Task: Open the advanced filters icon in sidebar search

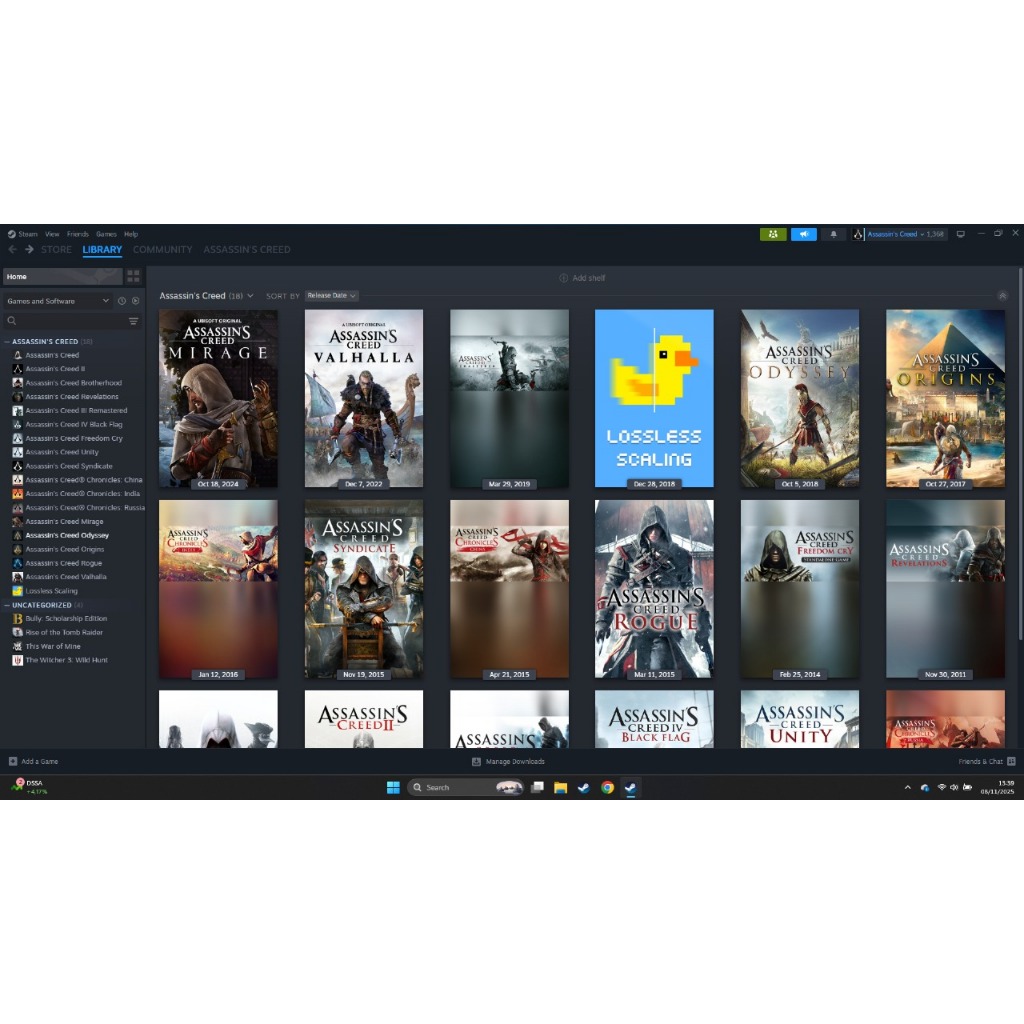Action: pyautogui.click(x=133, y=321)
